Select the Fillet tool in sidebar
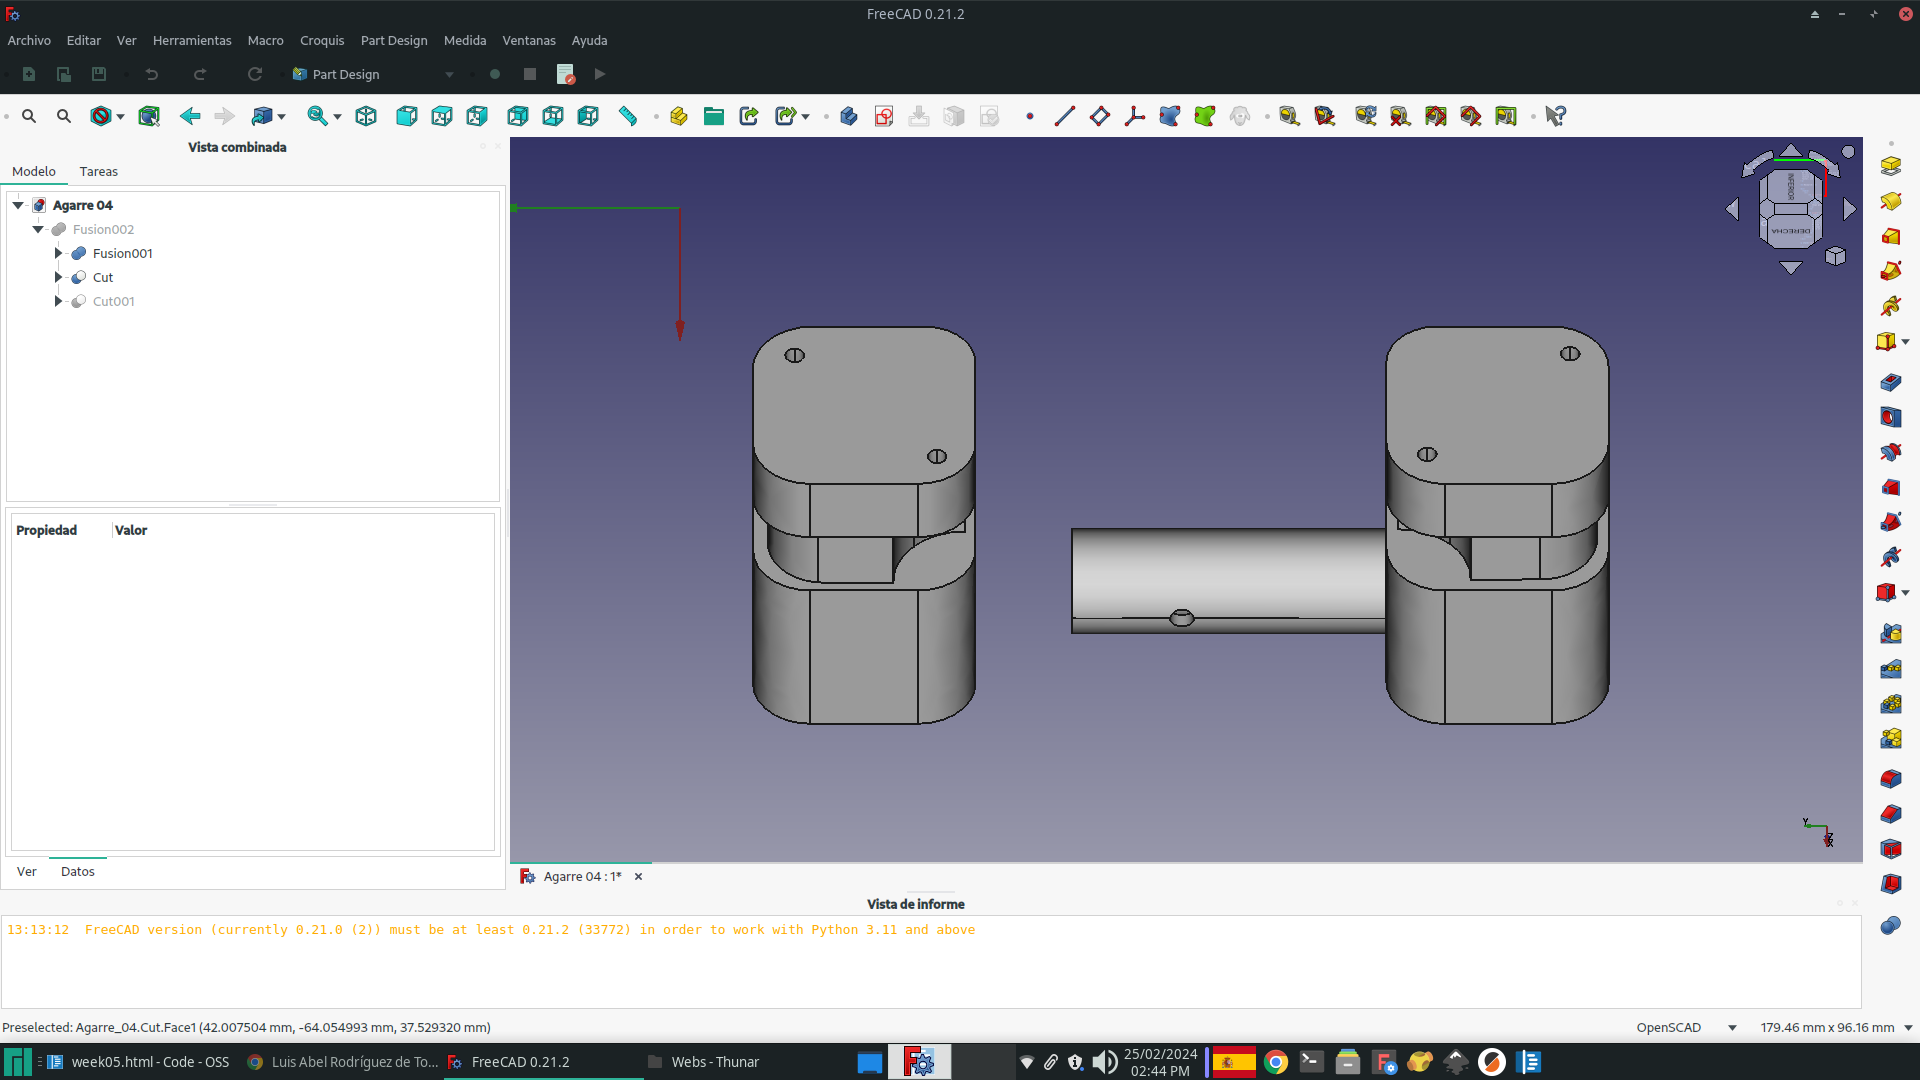This screenshot has height=1080, width=1920. click(1890, 778)
